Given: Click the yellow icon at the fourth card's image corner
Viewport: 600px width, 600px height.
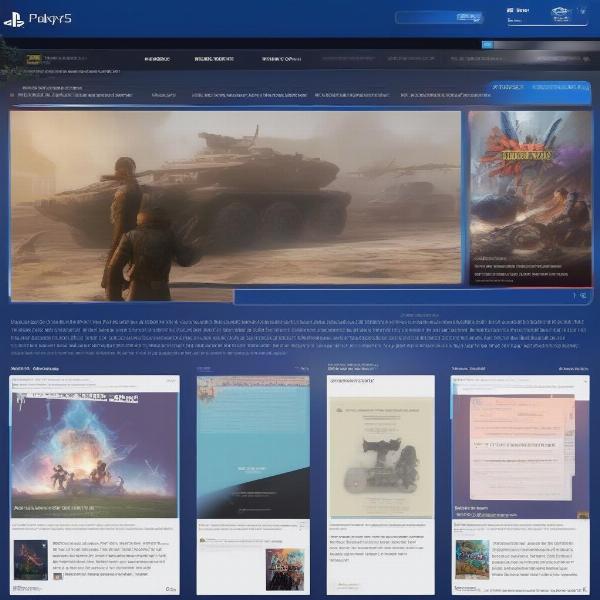Looking at the screenshot, I should tap(583, 515).
